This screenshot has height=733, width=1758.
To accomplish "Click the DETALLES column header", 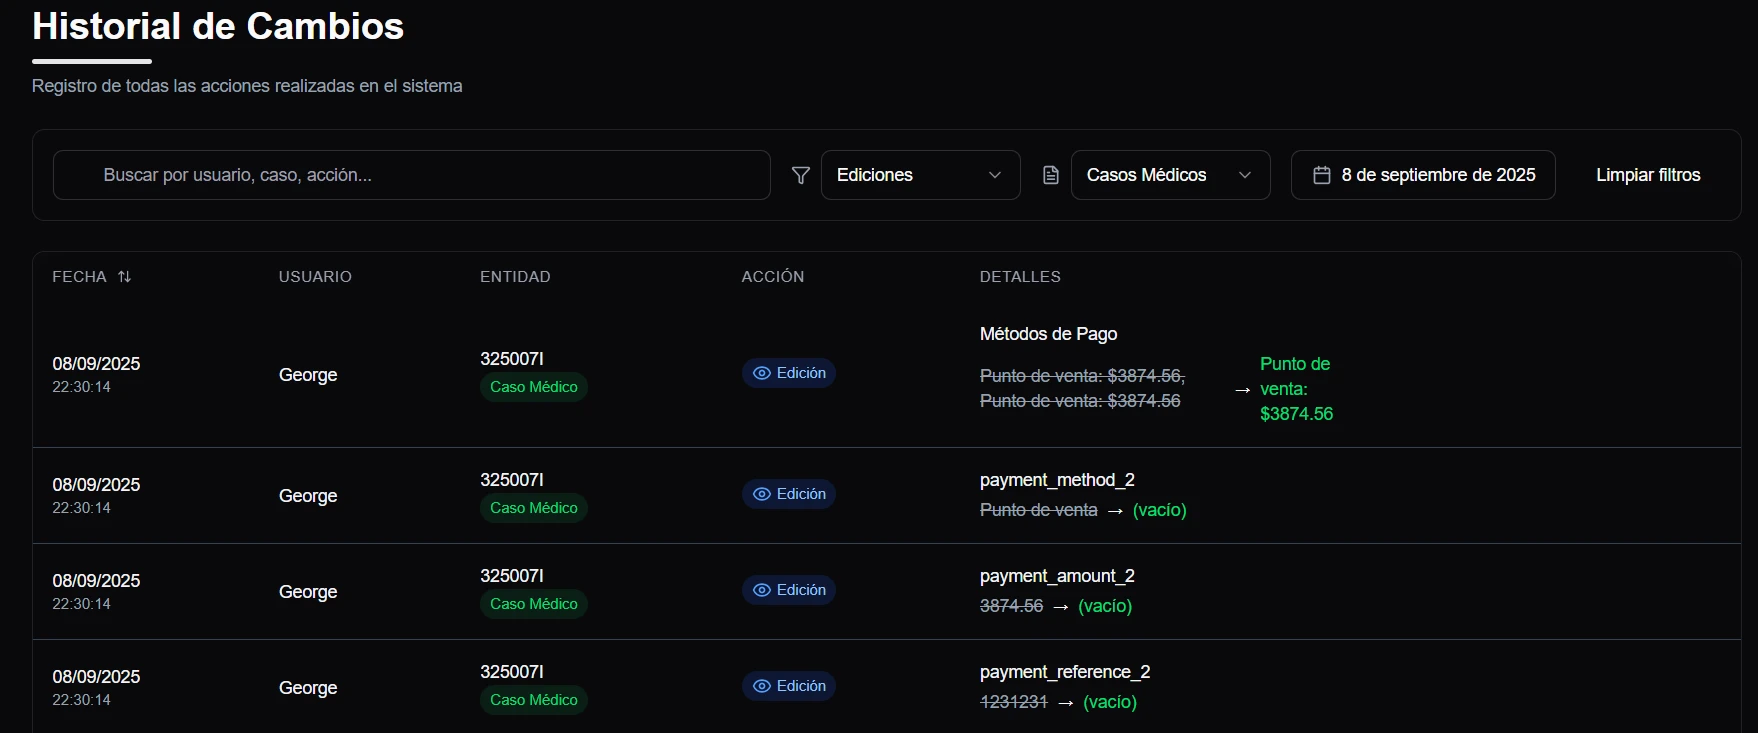I will pos(1020,277).
